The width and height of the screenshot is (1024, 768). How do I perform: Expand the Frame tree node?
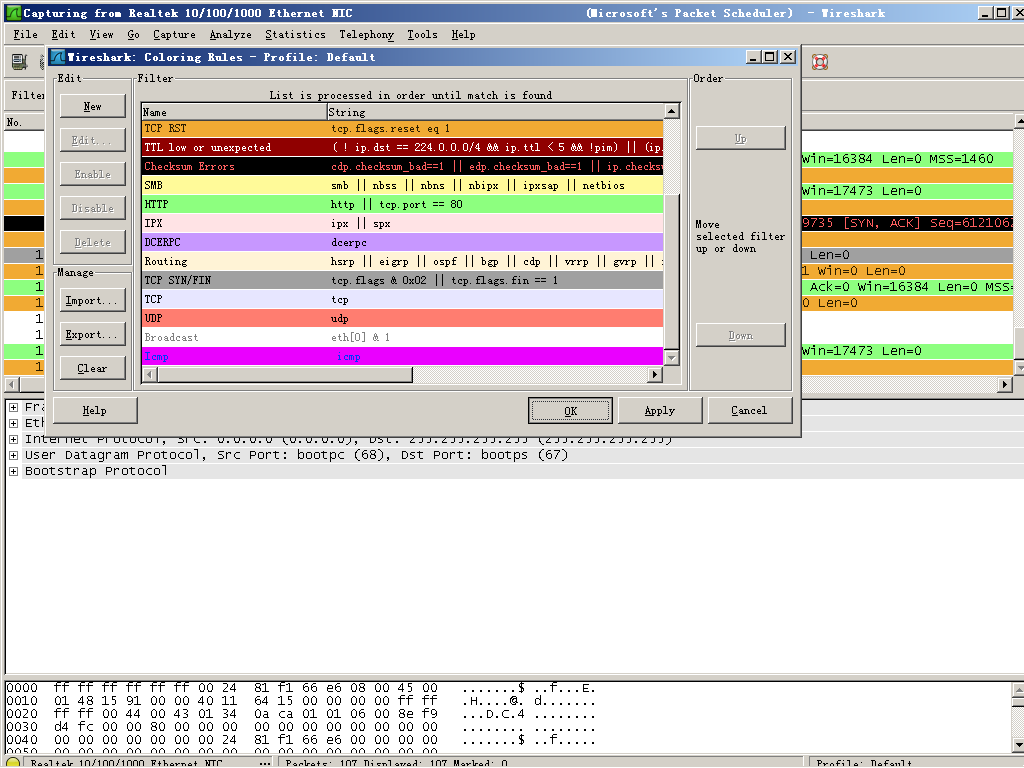[13, 407]
